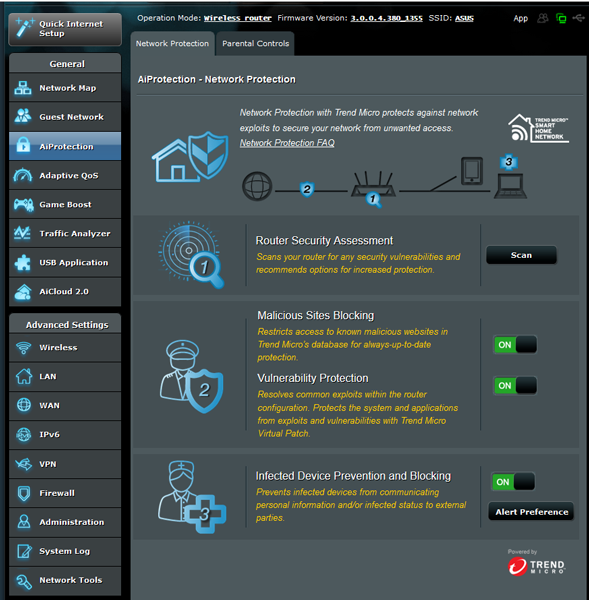Click the AiCloud 2.0 cloud icon

pos(23,292)
